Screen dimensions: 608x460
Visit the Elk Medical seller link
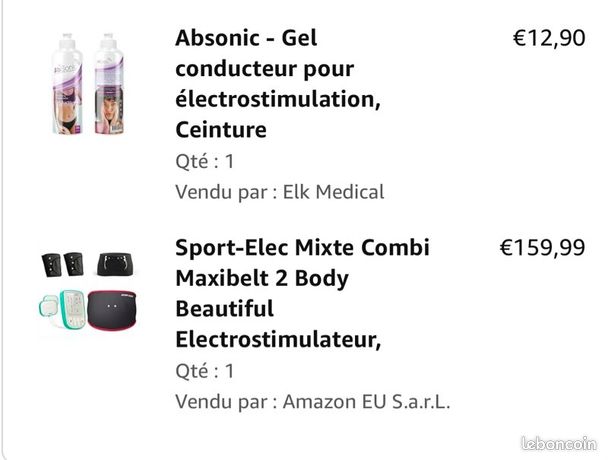333,192
